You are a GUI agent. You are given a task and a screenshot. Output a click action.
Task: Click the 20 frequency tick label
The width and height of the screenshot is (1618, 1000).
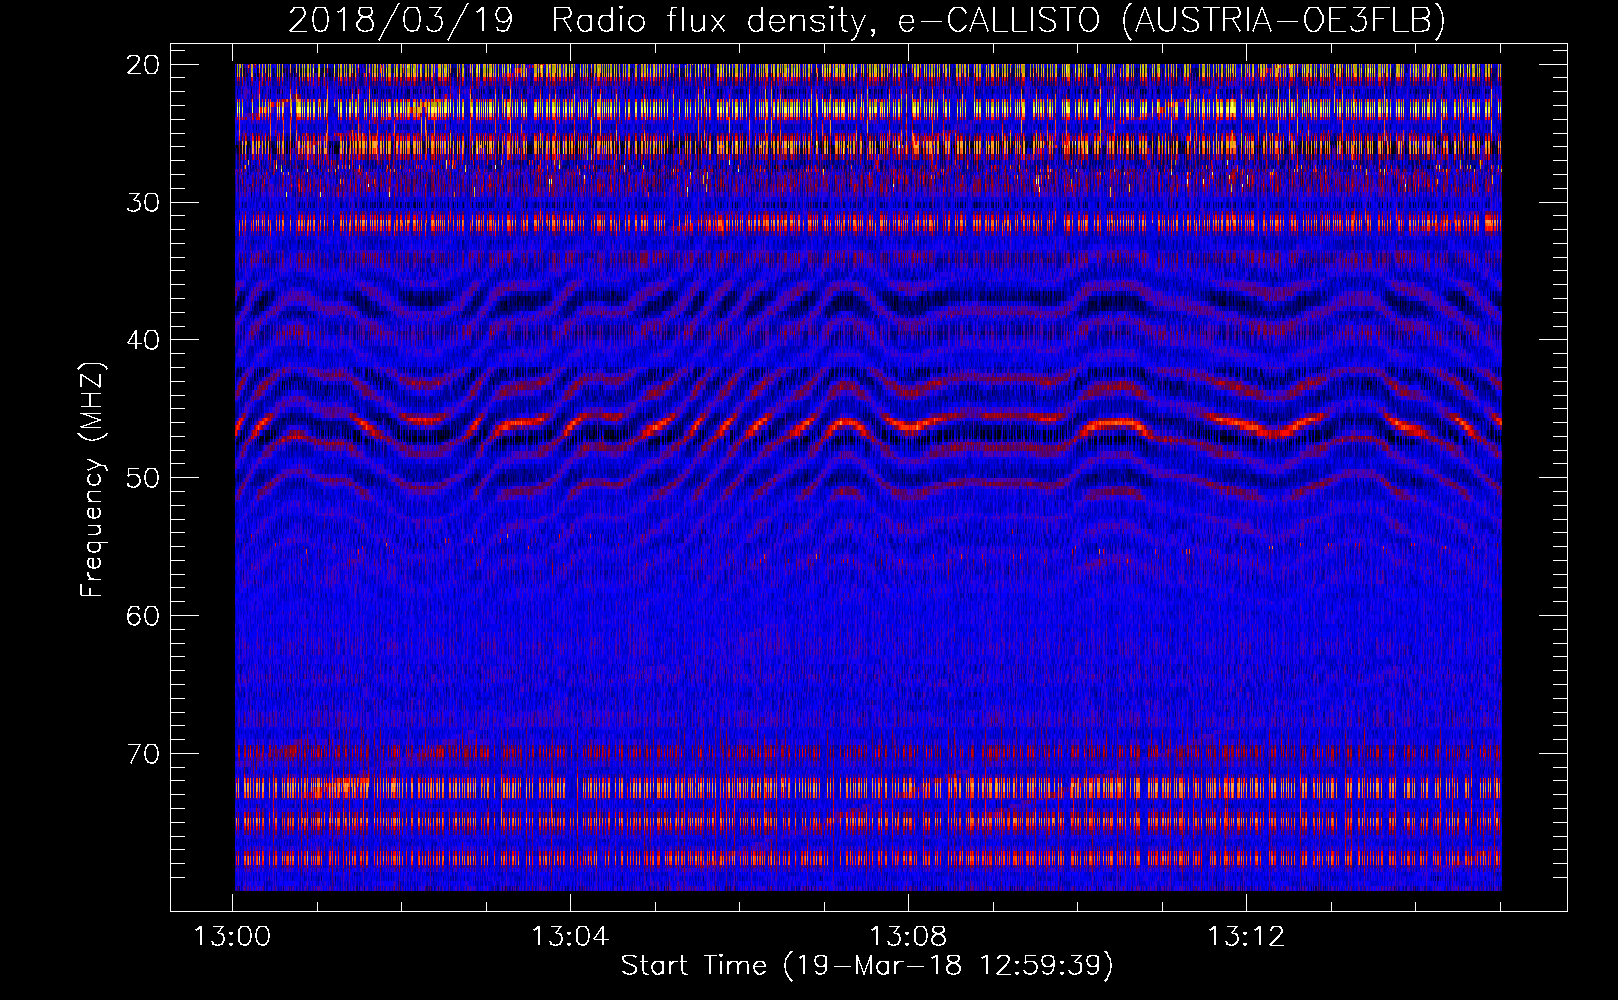143,65
